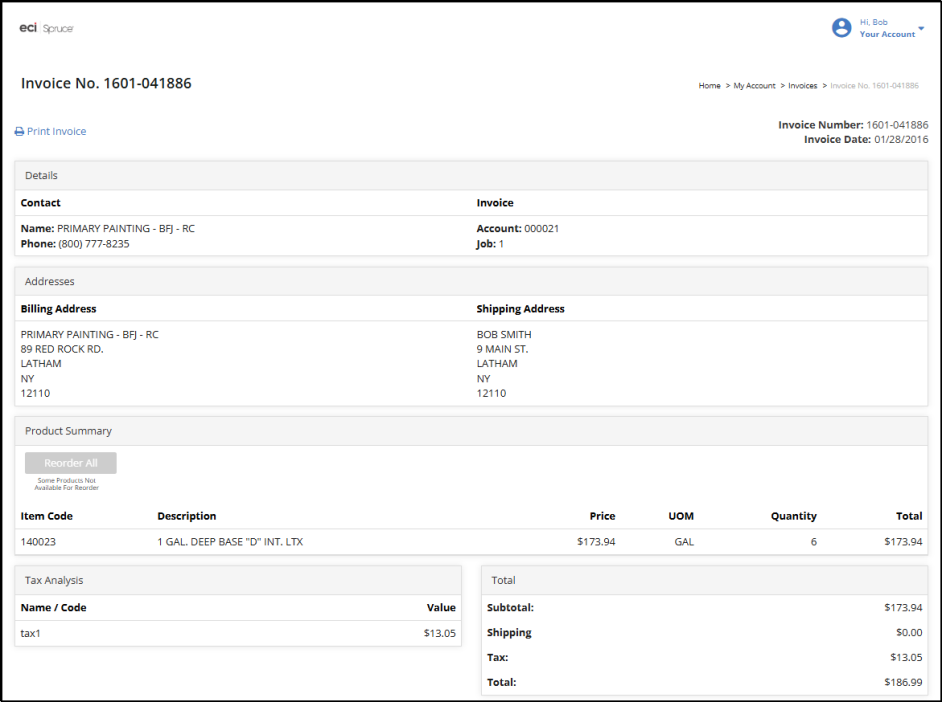Click the Print Invoice link text

tap(57, 132)
